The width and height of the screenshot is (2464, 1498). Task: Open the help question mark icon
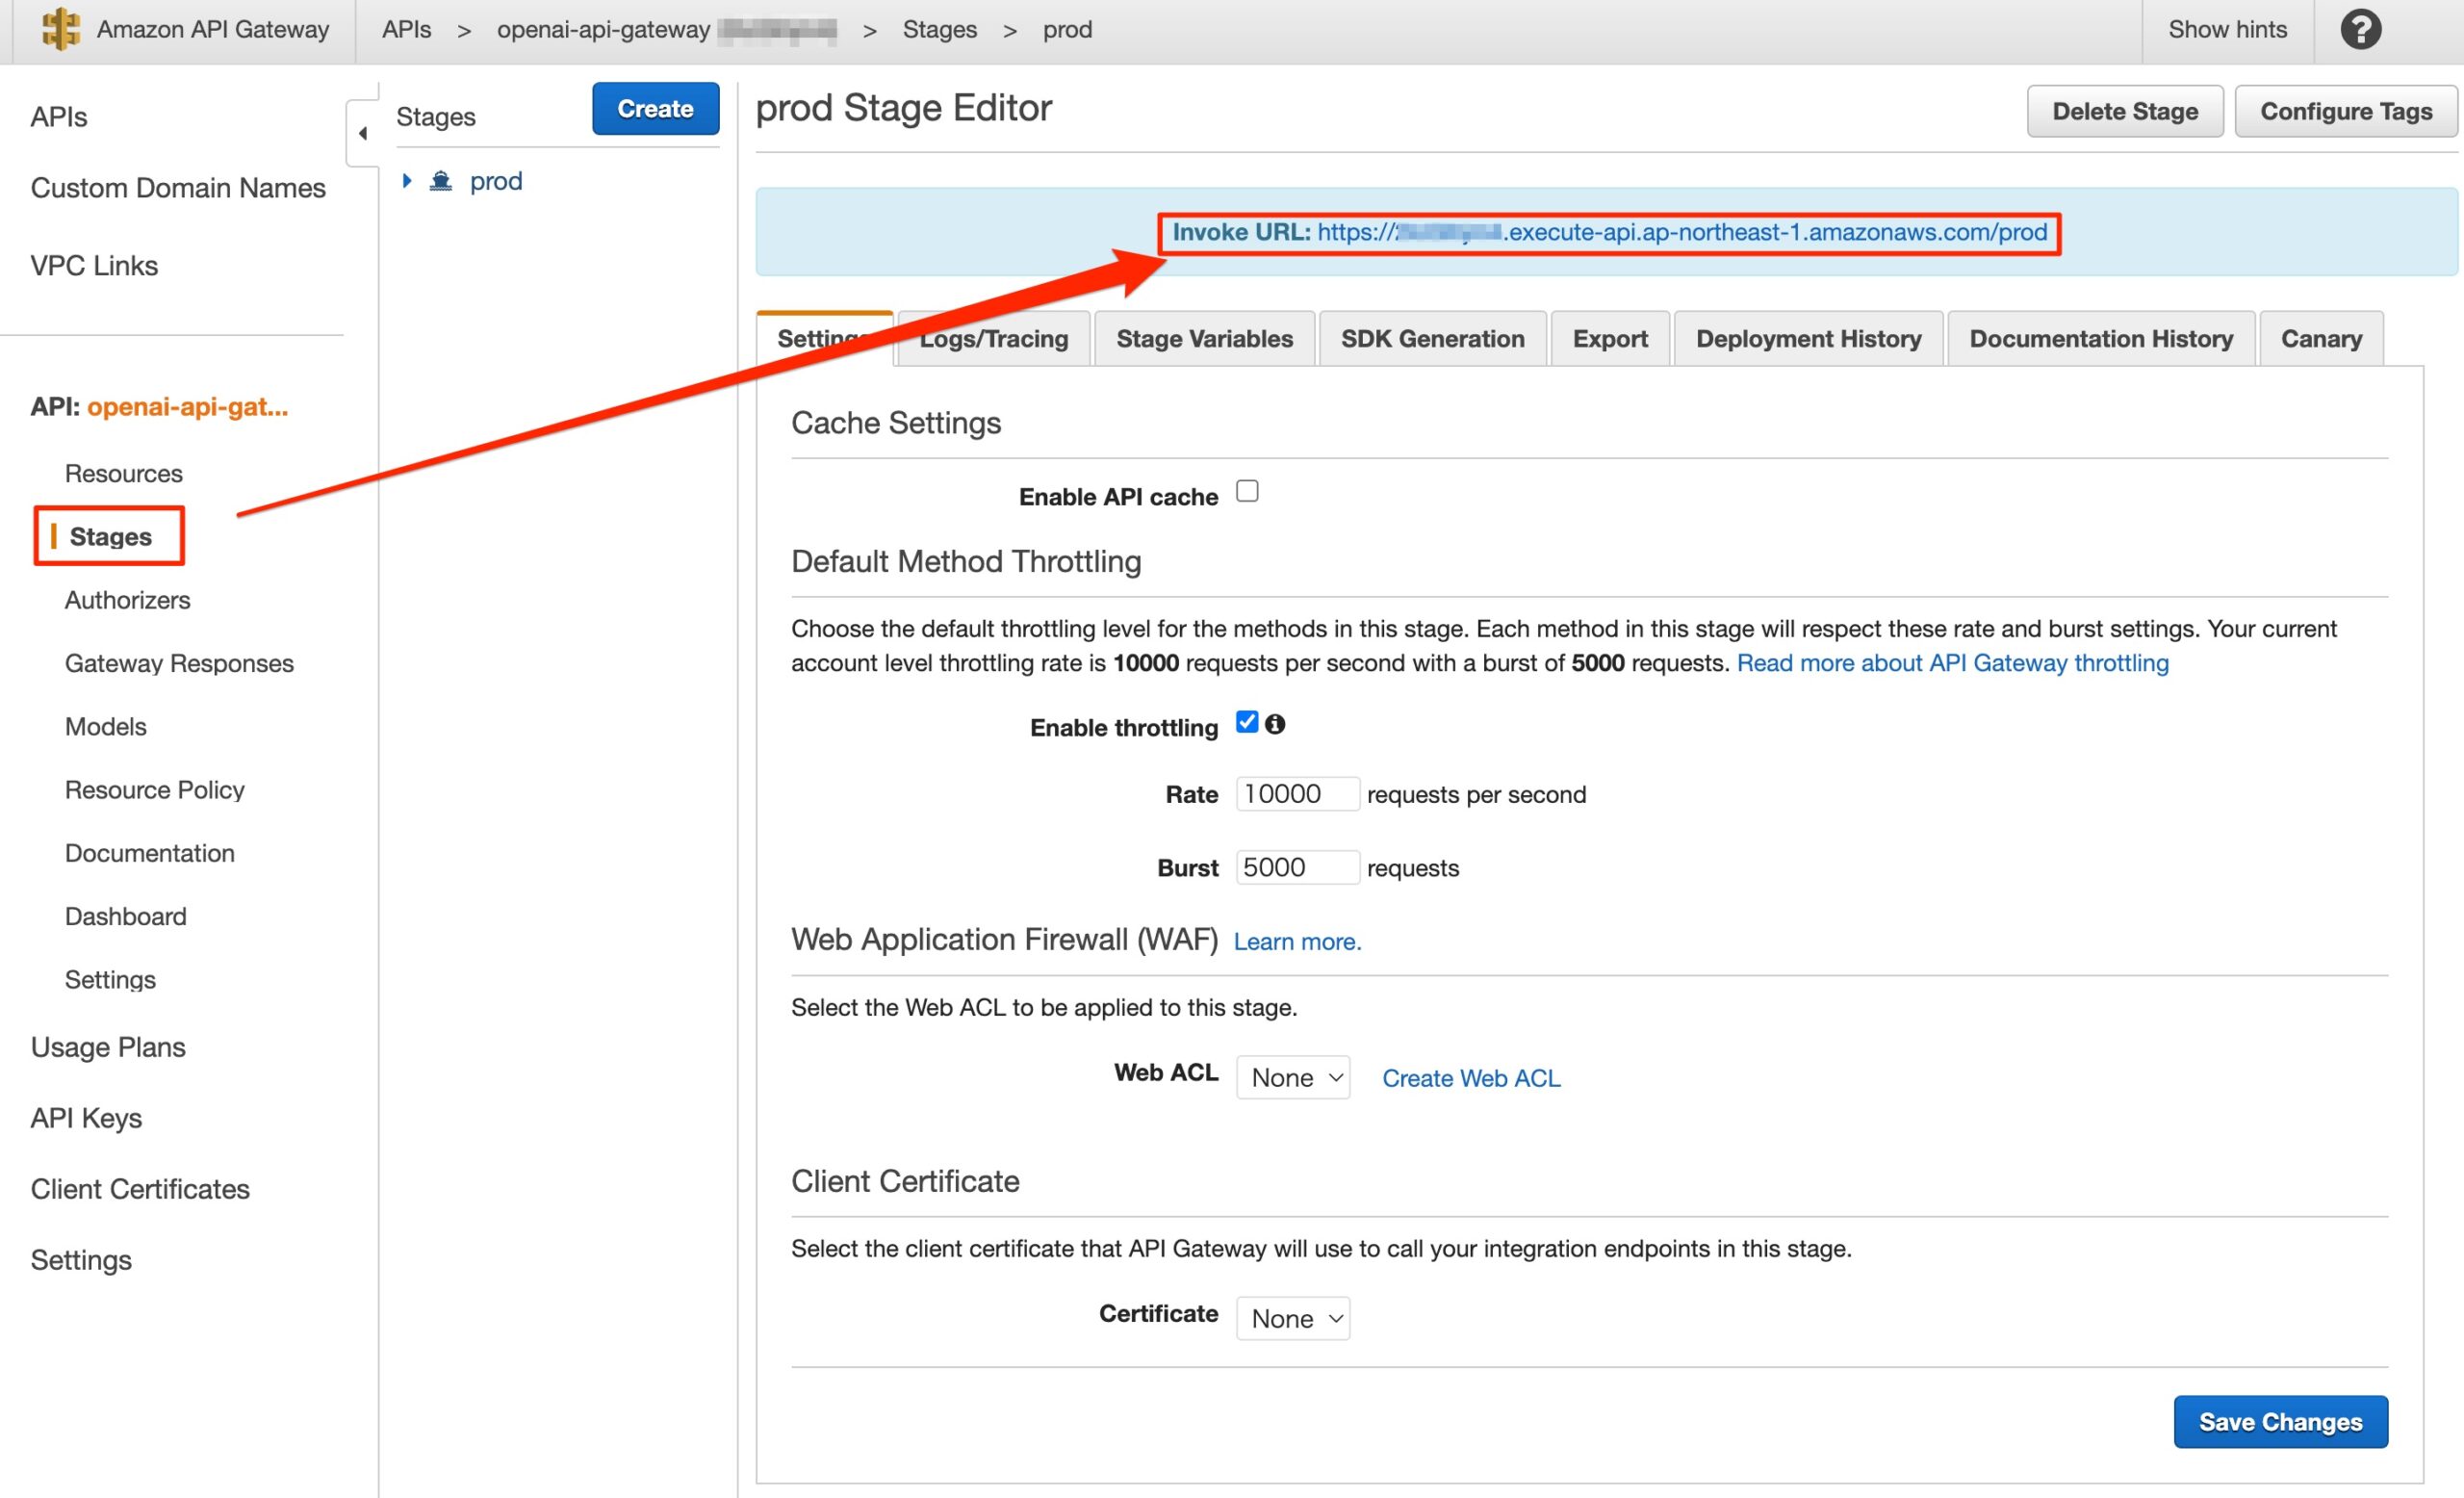point(2360,30)
